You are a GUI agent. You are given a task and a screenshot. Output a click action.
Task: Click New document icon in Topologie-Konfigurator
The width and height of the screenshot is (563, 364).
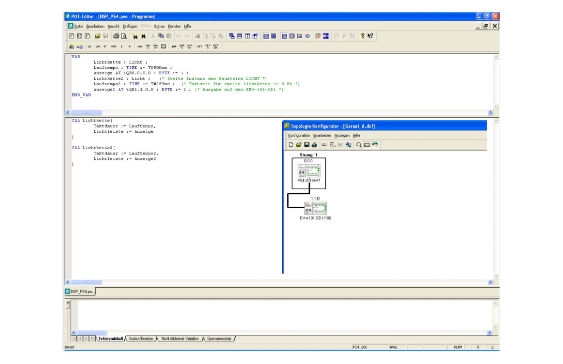click(291, 145)
